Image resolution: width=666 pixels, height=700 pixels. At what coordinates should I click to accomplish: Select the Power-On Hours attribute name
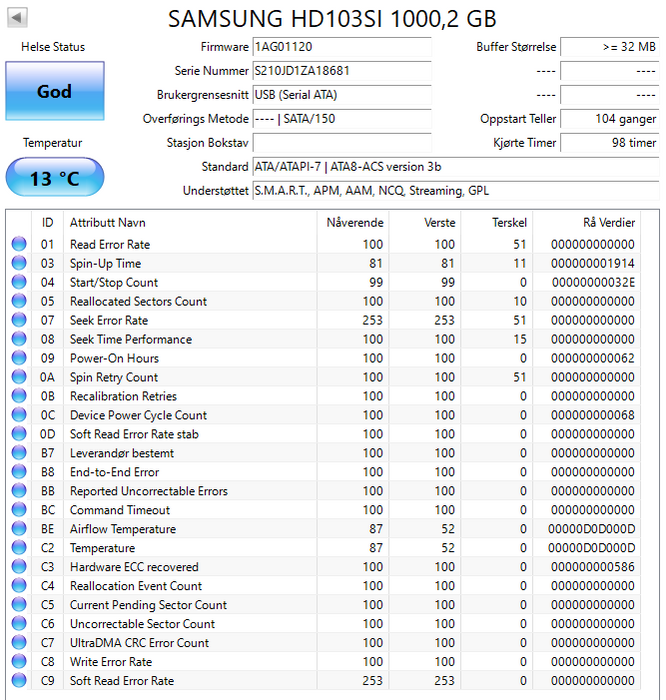114,358
